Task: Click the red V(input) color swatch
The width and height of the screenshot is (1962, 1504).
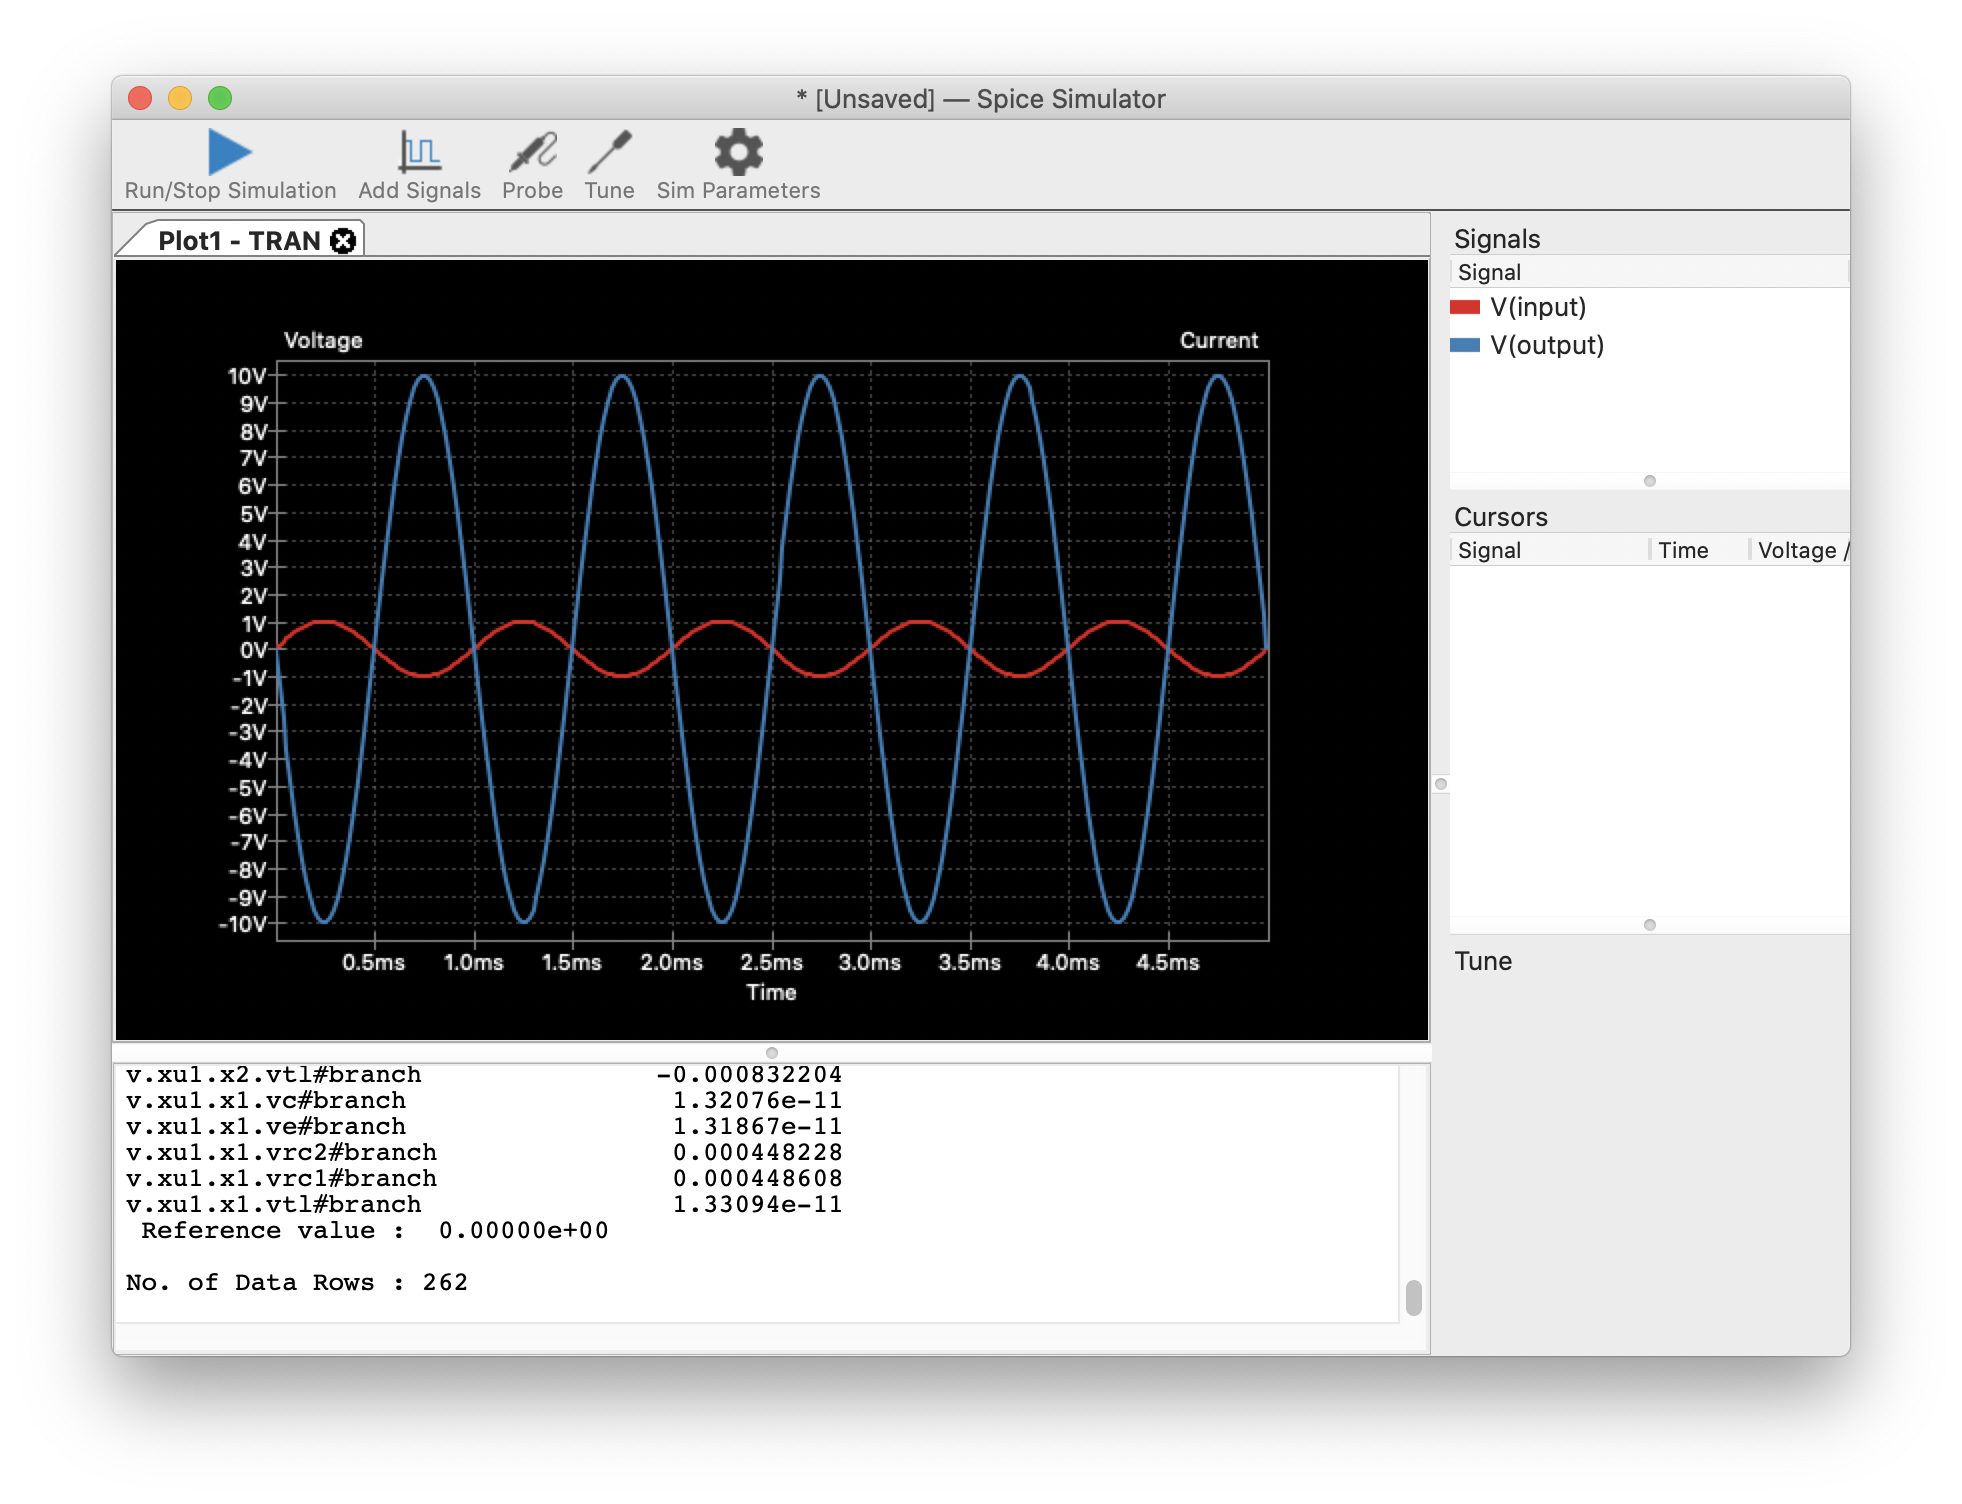Action: click(1465, 307)
